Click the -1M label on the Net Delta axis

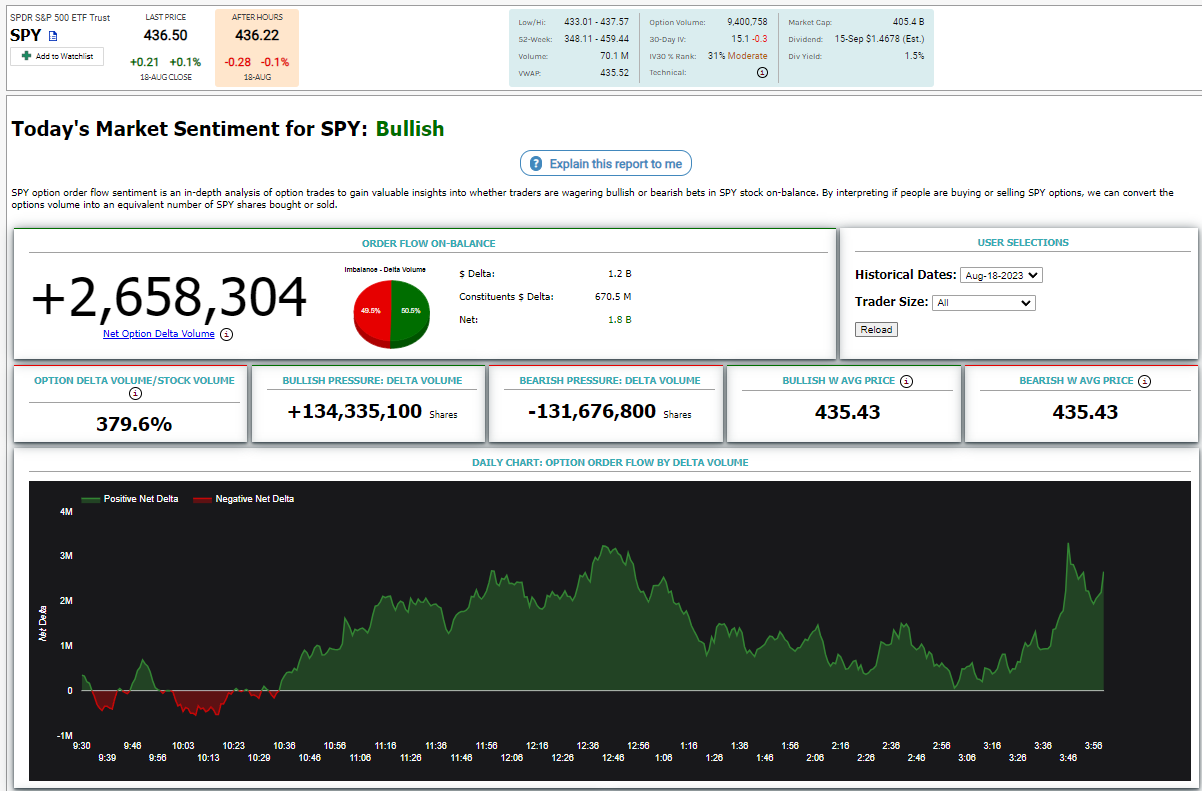coord(65,736)
